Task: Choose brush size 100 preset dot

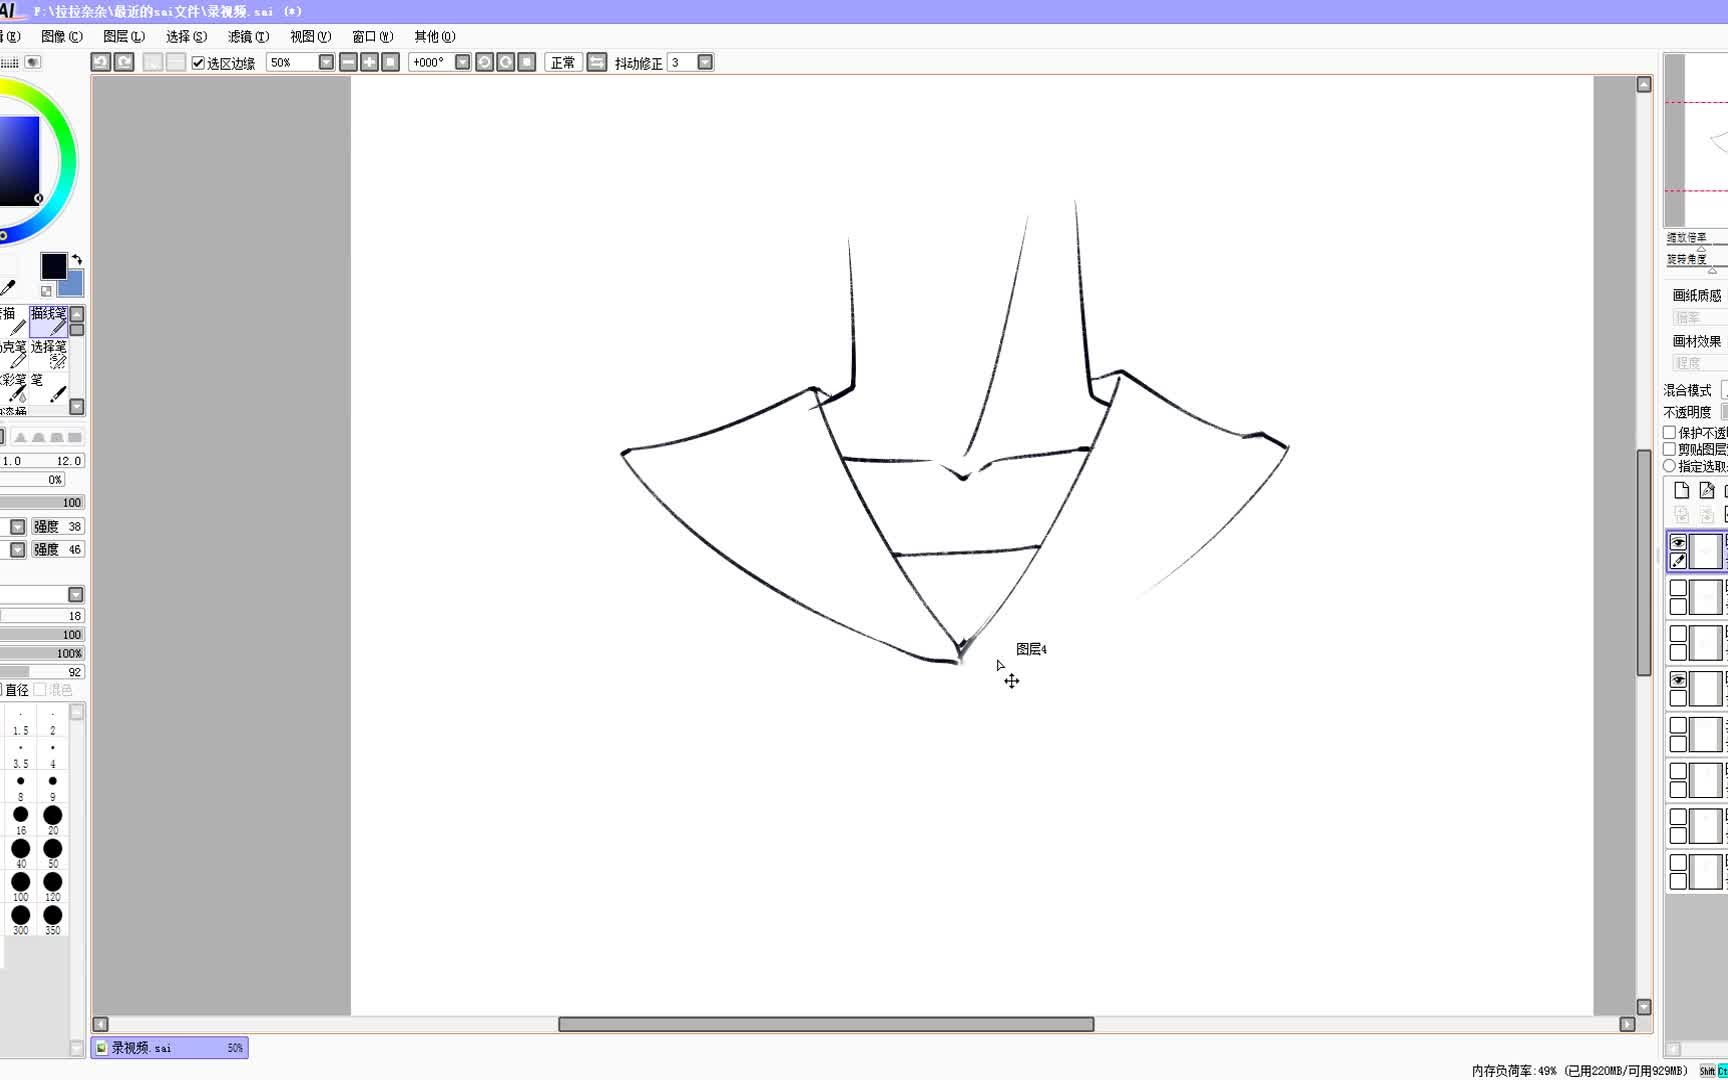Action: point(20,882)
